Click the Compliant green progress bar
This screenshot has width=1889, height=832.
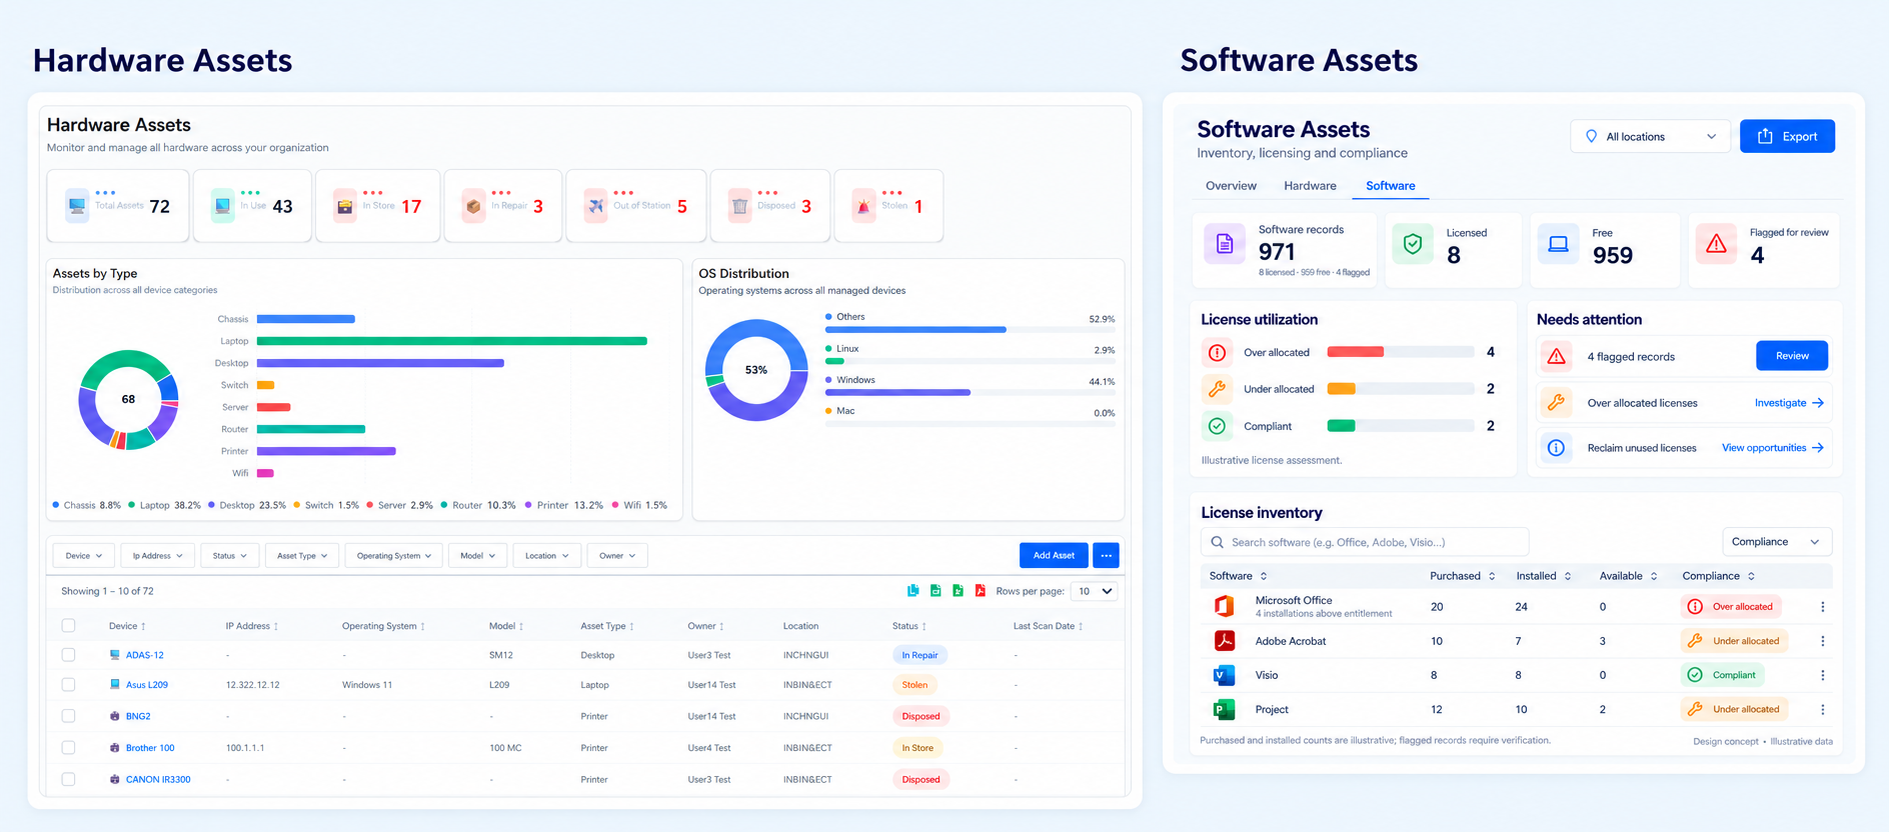click(1341, 426)
